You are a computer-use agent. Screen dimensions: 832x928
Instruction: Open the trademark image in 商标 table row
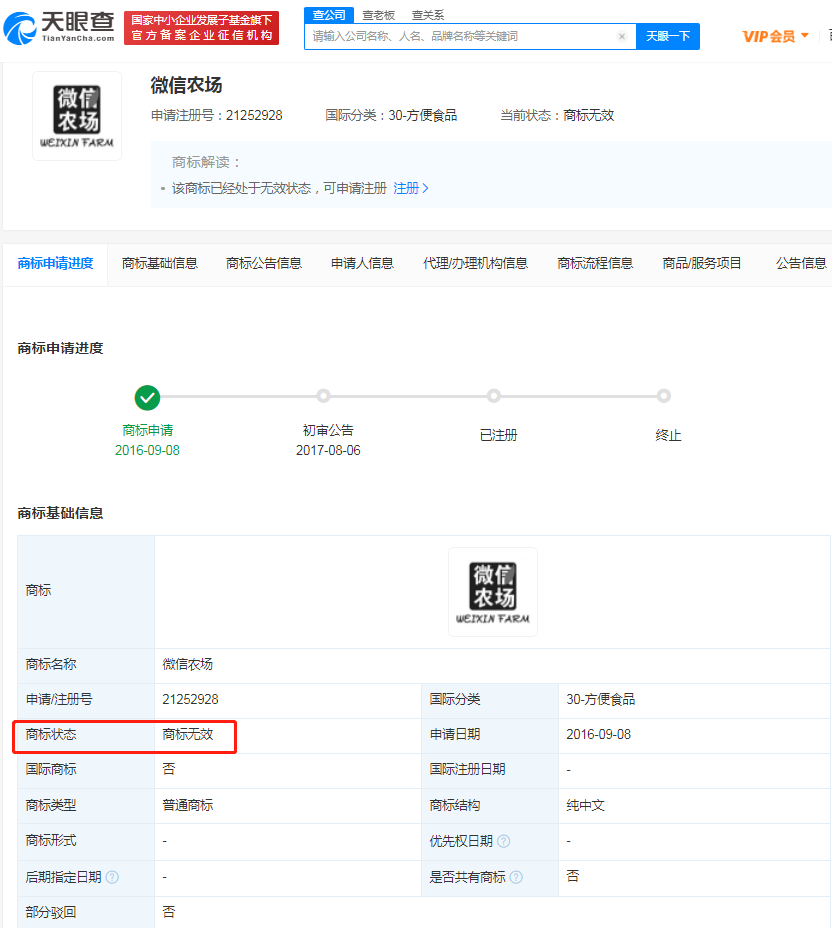(x=493, y=592)
